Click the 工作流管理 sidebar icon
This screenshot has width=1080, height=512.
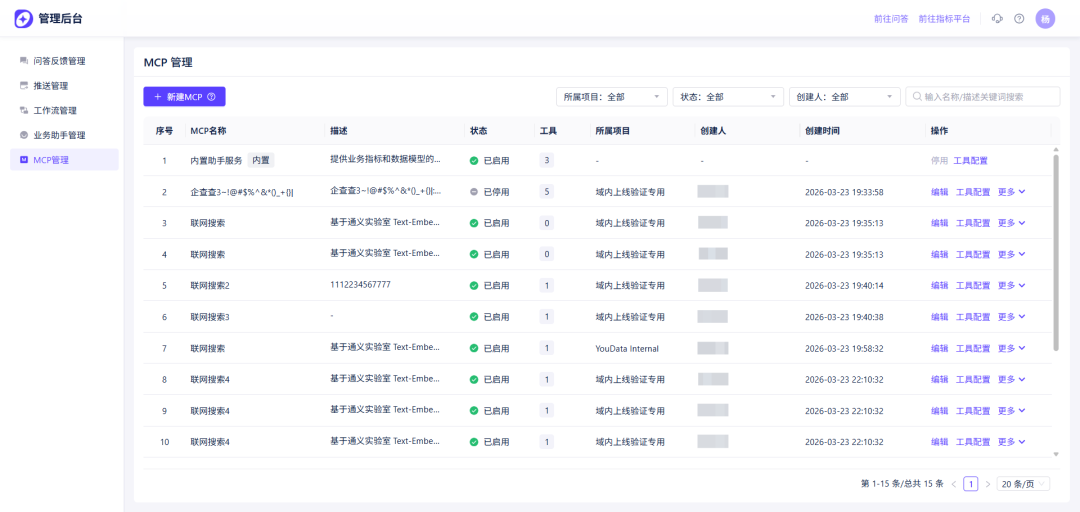(24, 110)
